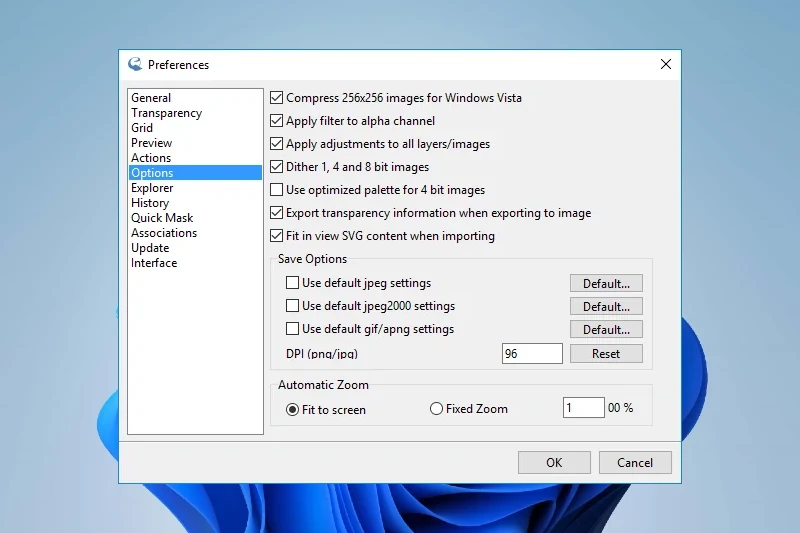This screenshot has width=800, height=533.
Task: Enable Use optimized palette for 4 bit images
Action: pos(277,190)
